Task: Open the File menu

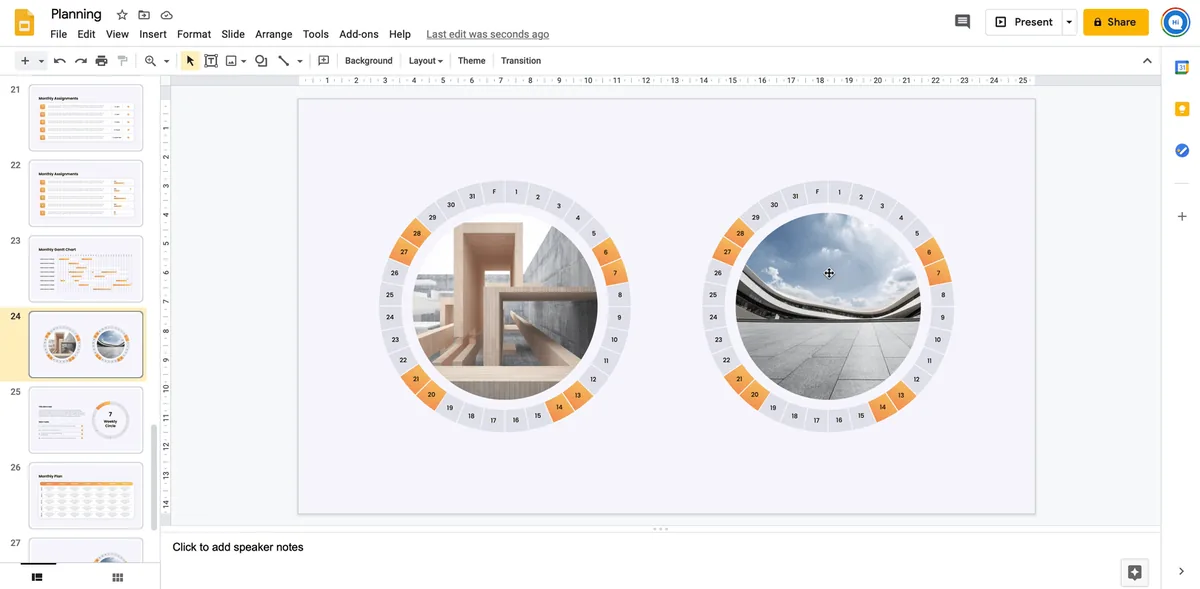Action: click(59, 34)
